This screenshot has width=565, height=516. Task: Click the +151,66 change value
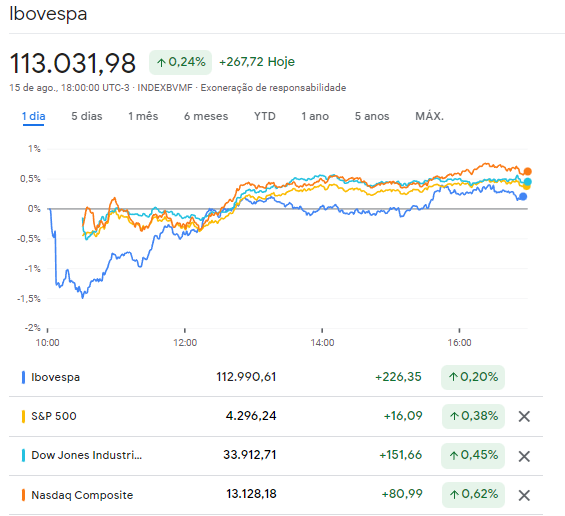(400, 455)
